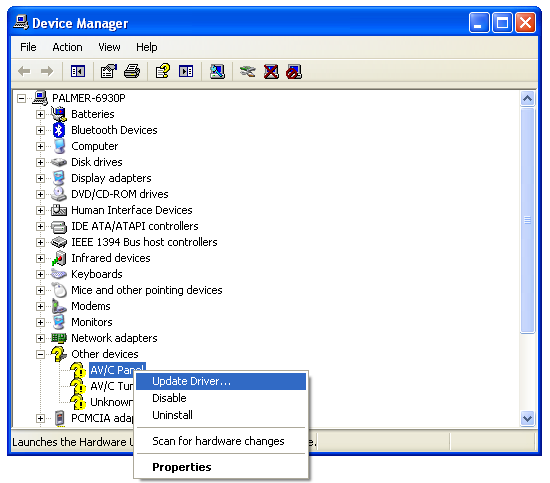
Task: Click the Batteries category icon
Action: coord(59,114)
